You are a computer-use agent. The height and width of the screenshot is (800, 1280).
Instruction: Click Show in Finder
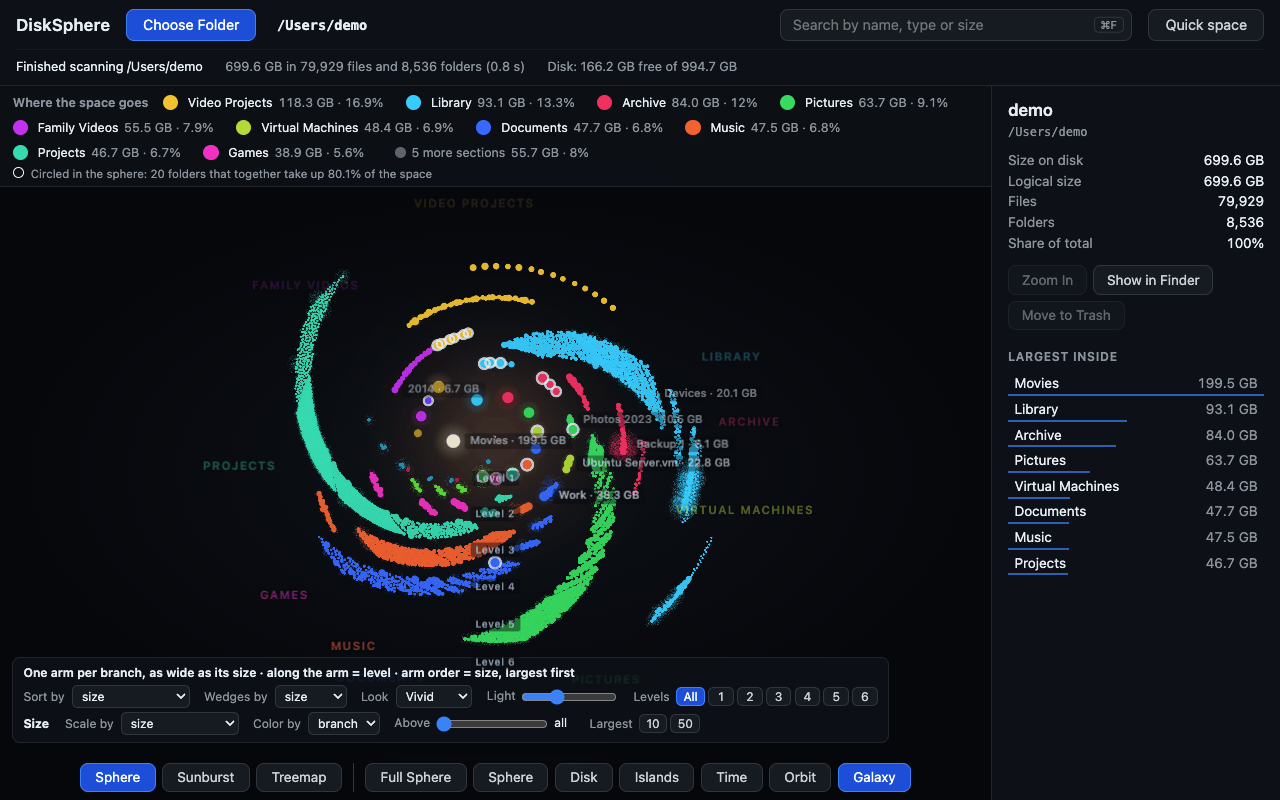tap(1153, 280)
